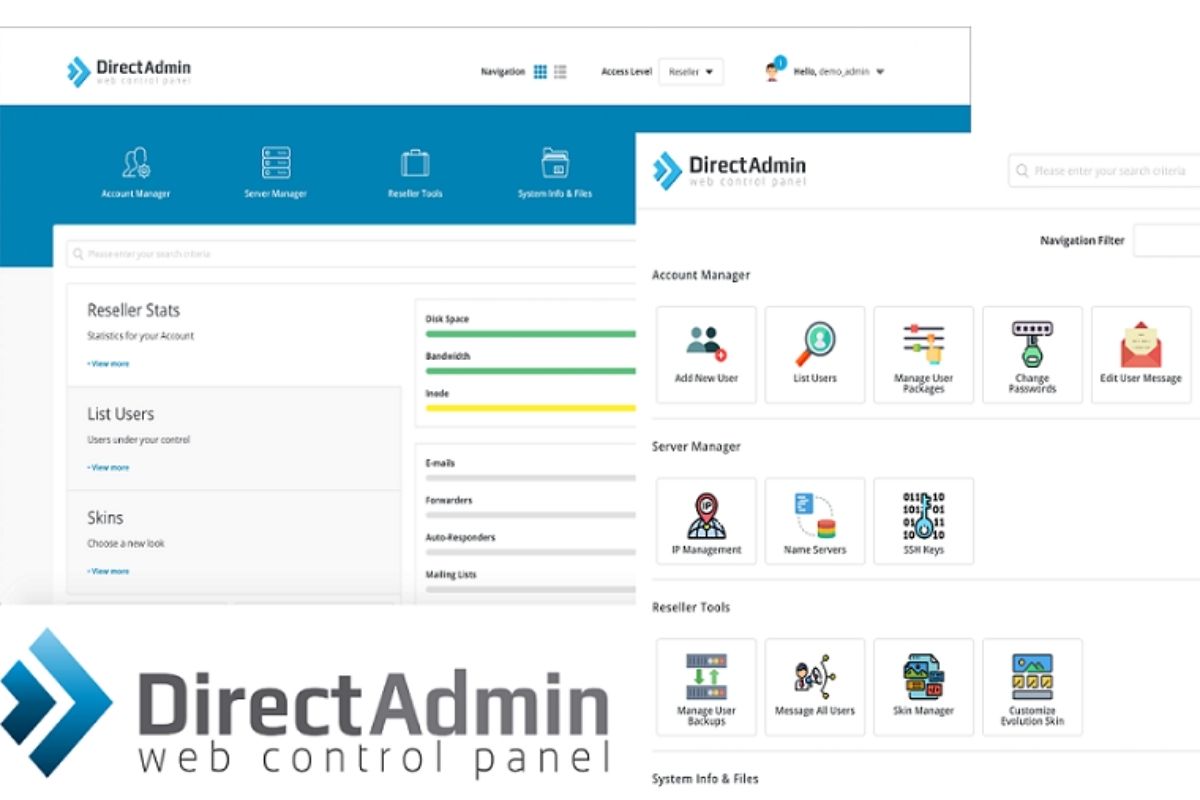Select Account Manager in the blue menu
Viewport: 1200px width, 800px height.
click(x=136, y=172)
